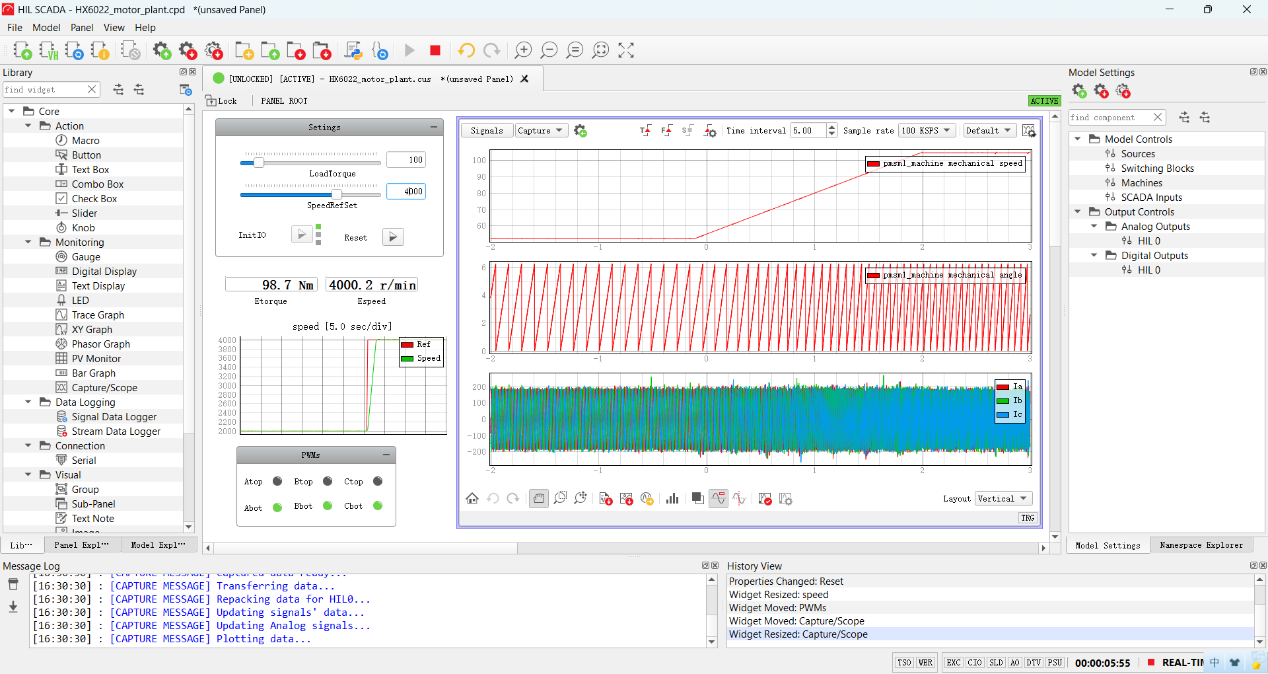1268x674 pixels.
Task: Switch to the Namespace Explorer tab
Action: [1200, 545]
